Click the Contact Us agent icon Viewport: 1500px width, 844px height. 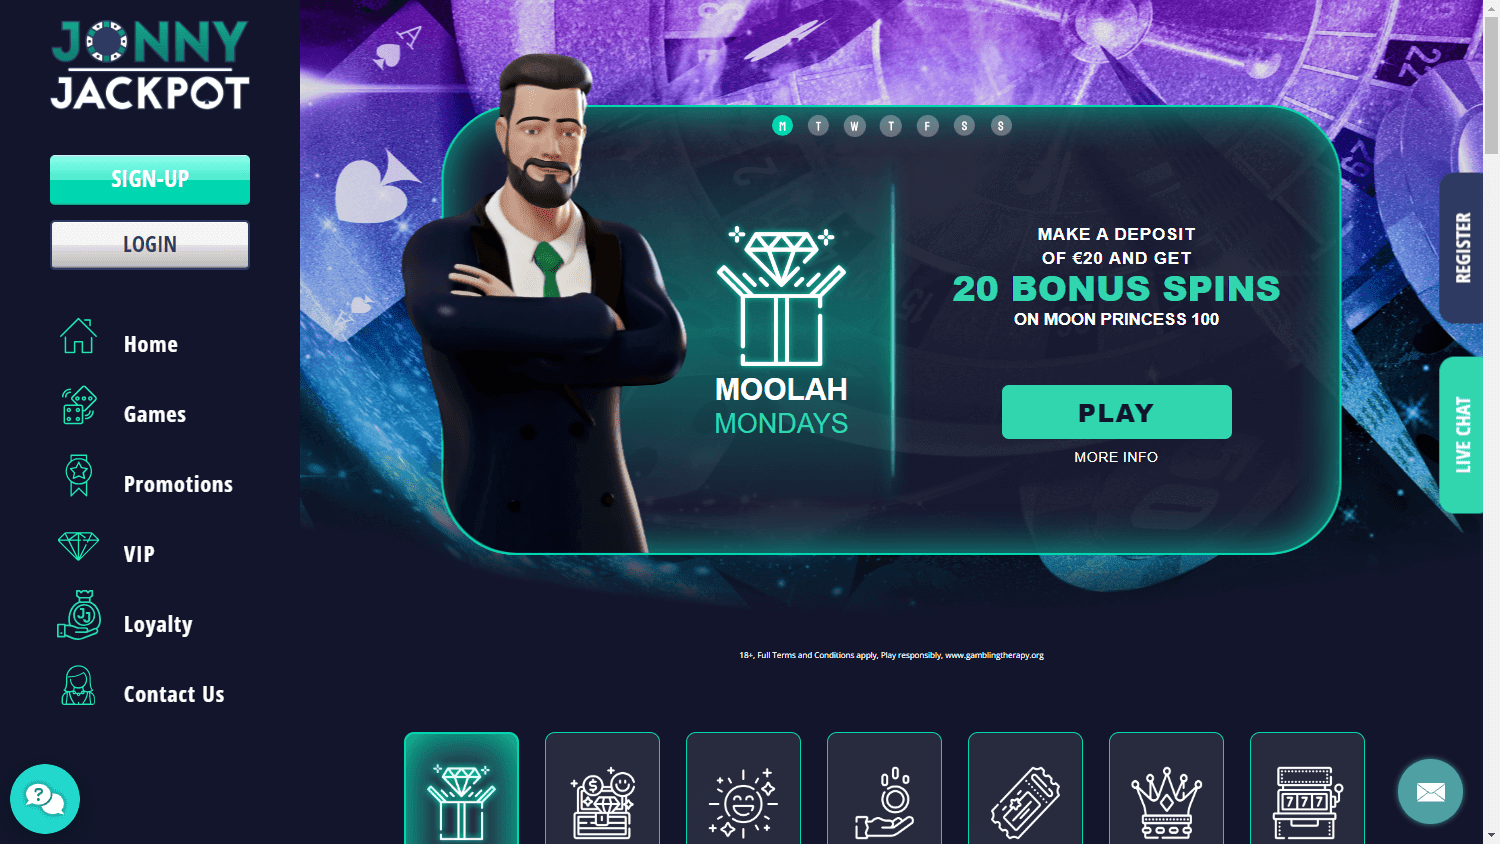[78, 686]
